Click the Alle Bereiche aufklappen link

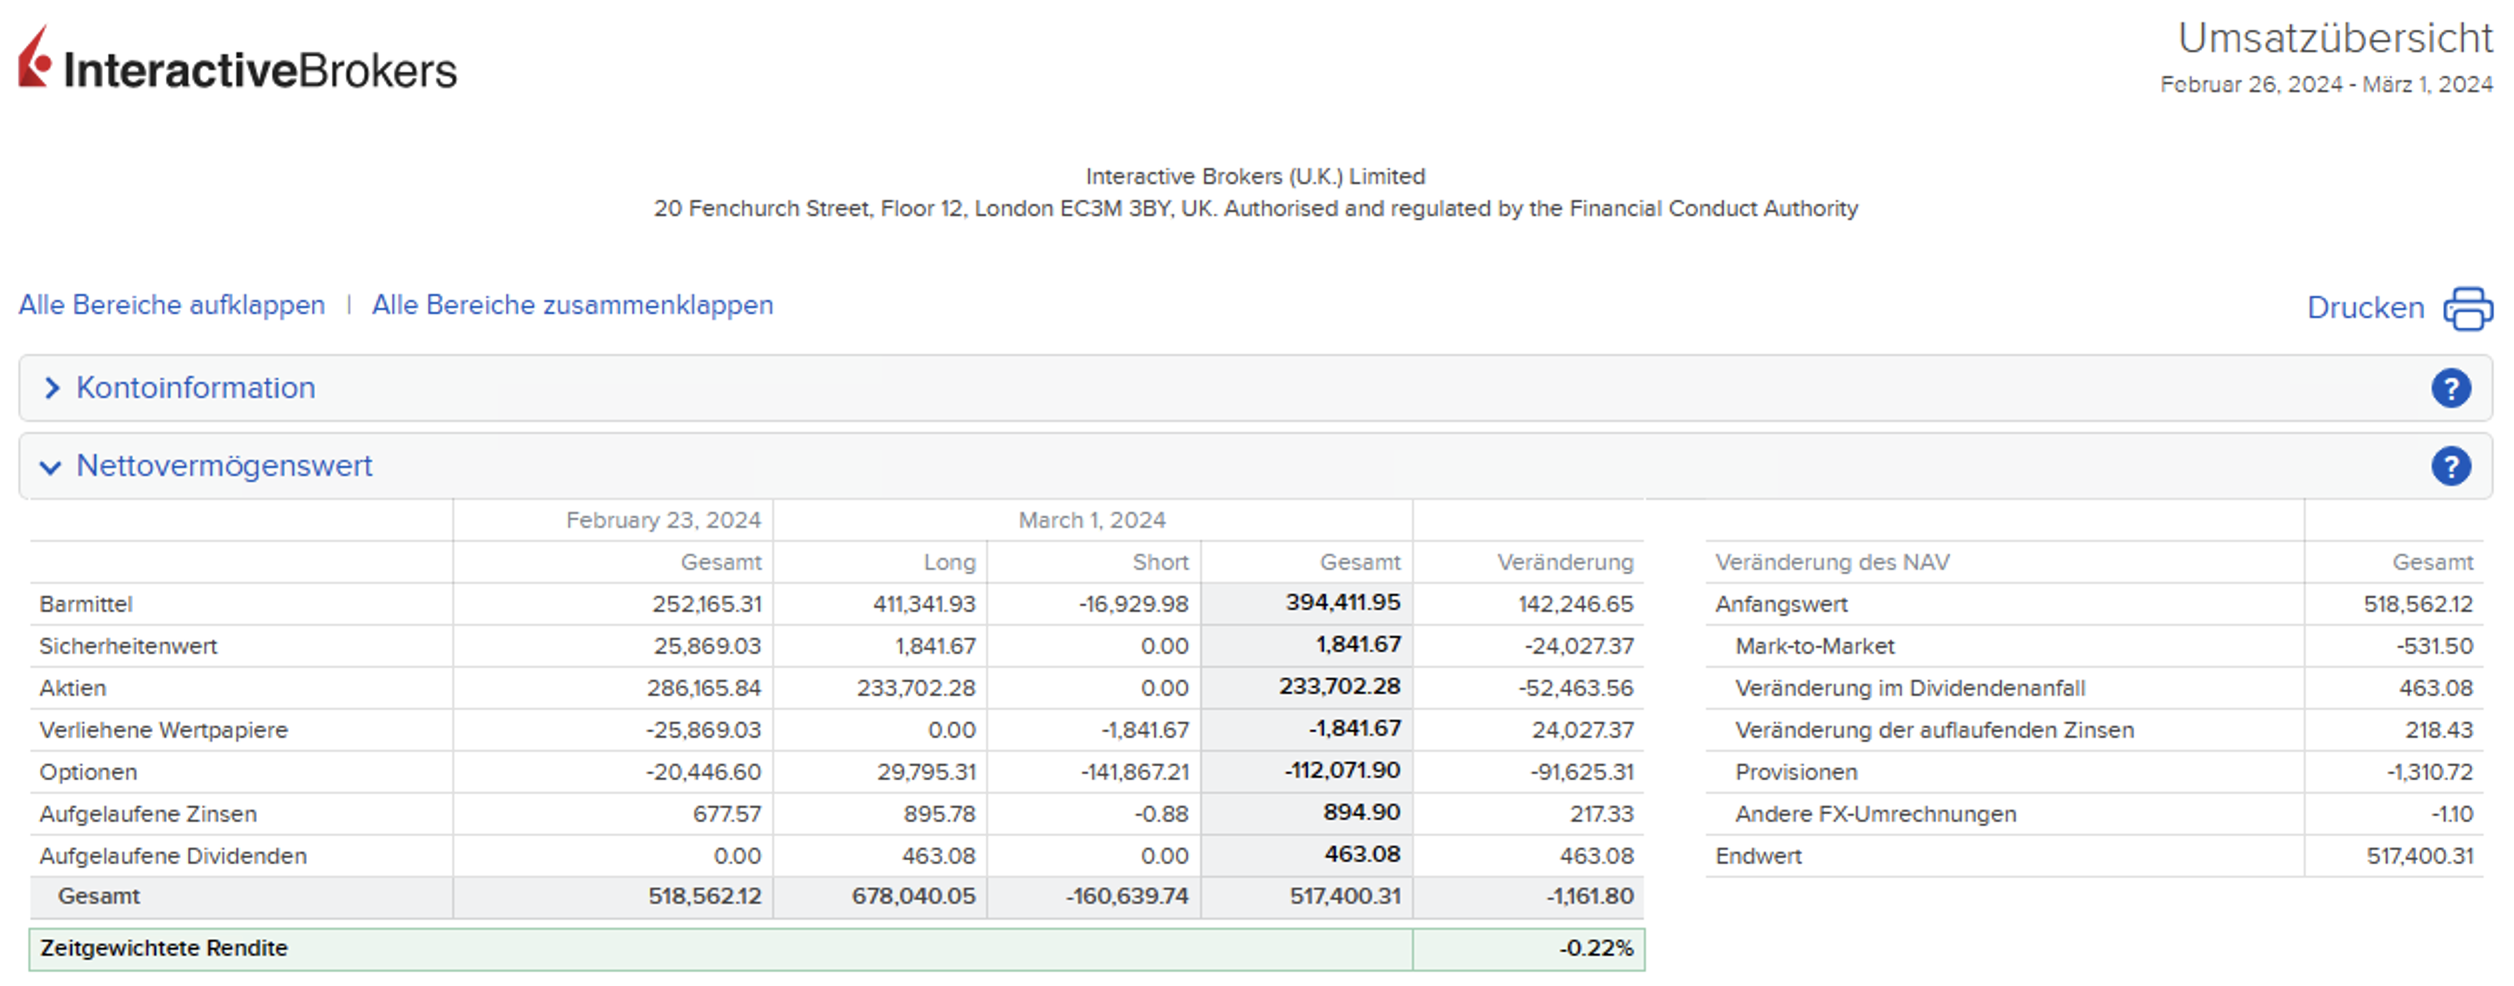click(172, 305)
